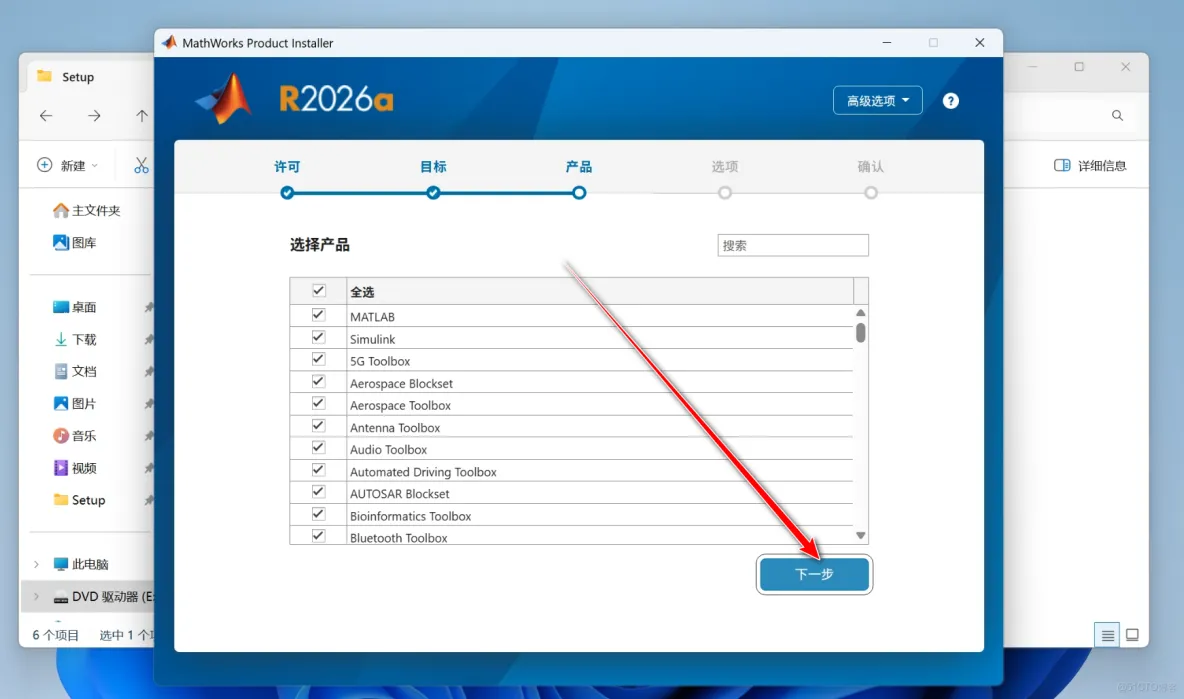Toggle the 全选 checkbox
The width and height of the screenshot is (1184, 699).
[319, 291]
